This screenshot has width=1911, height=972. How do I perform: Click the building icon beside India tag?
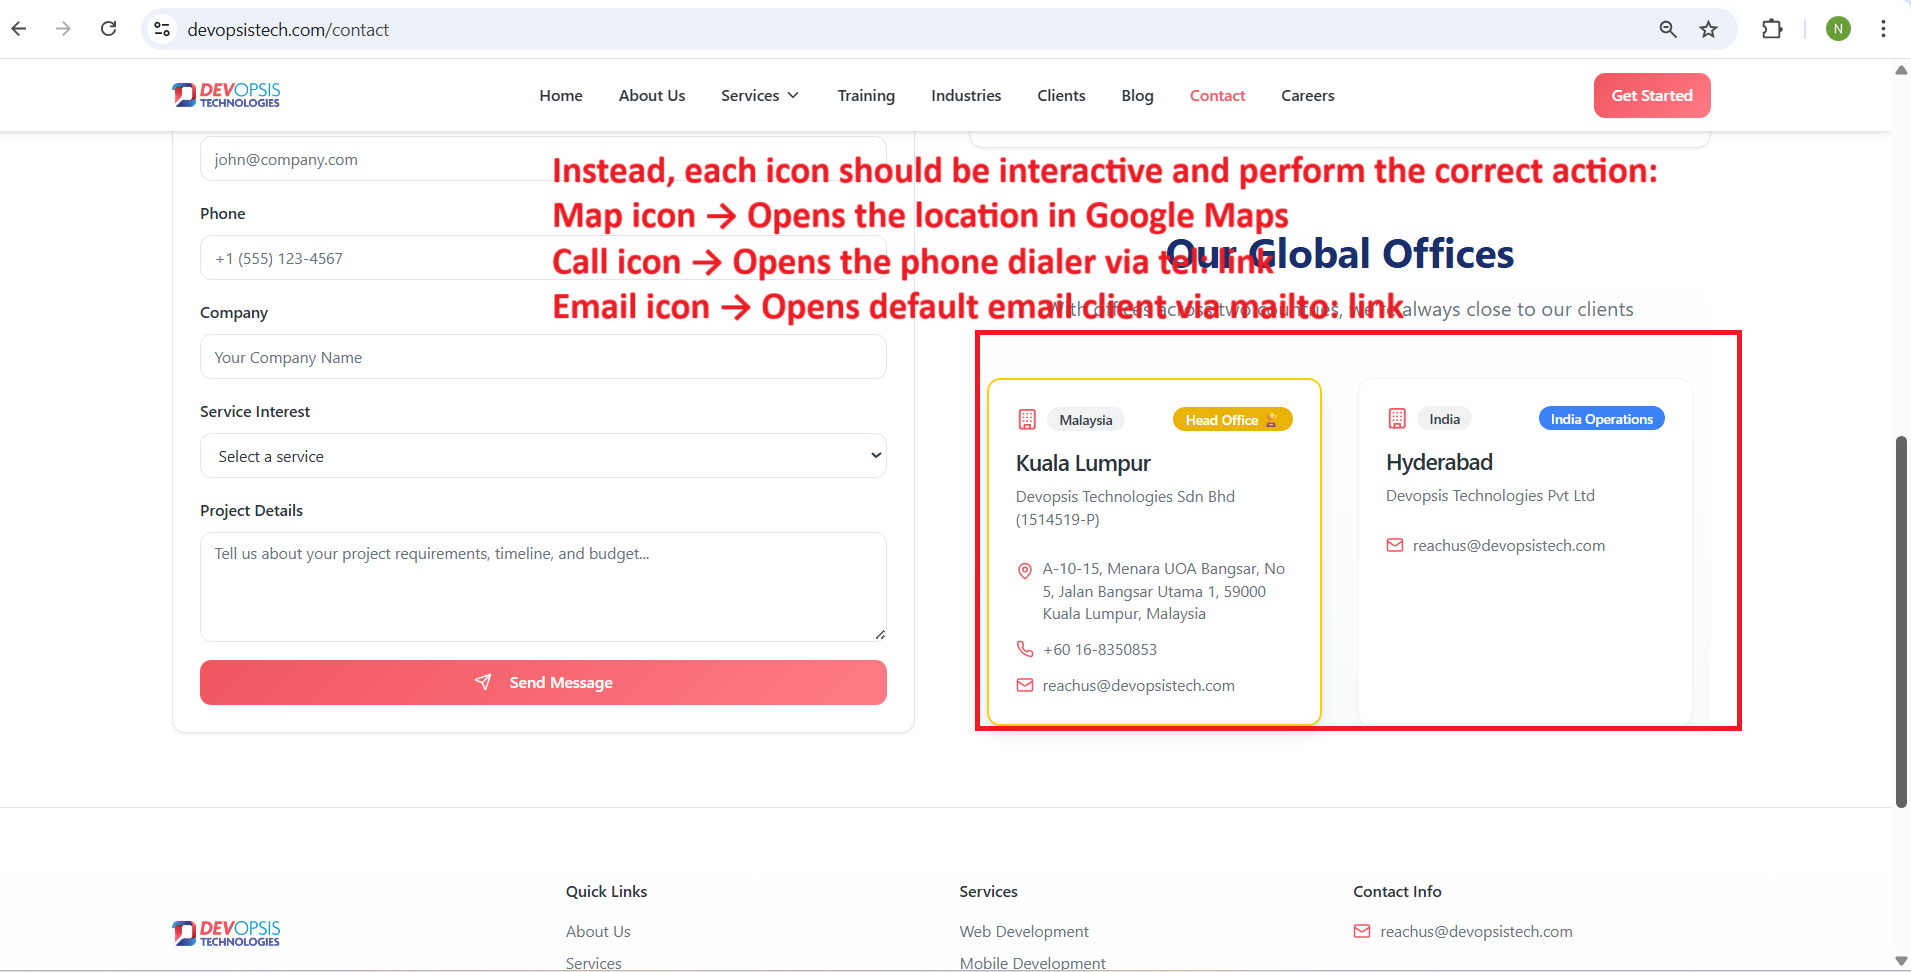click(x=1397, y=419)
